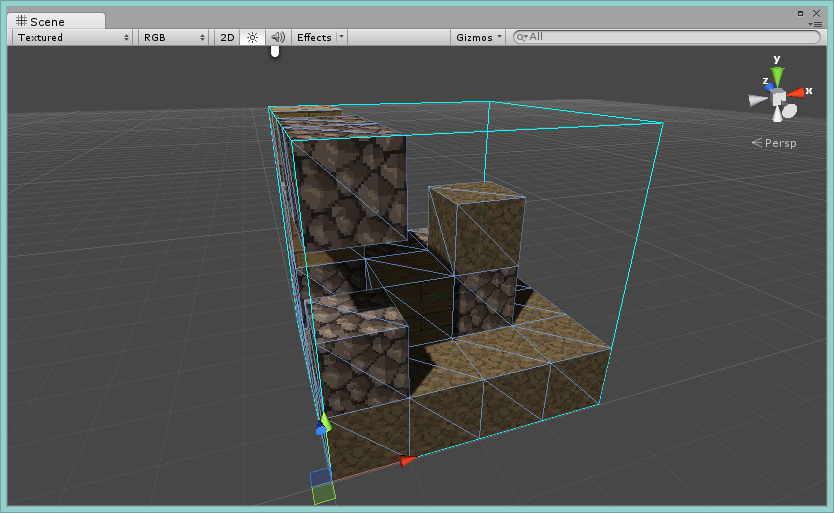Click the green Y axis cone on orientation gizmo
The image size is (834, 513).
click(x=777, y=75)
